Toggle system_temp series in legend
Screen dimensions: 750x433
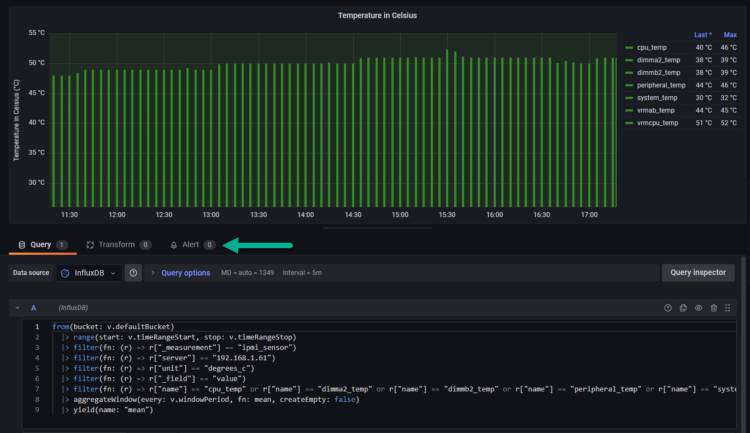tap(657, 98)
